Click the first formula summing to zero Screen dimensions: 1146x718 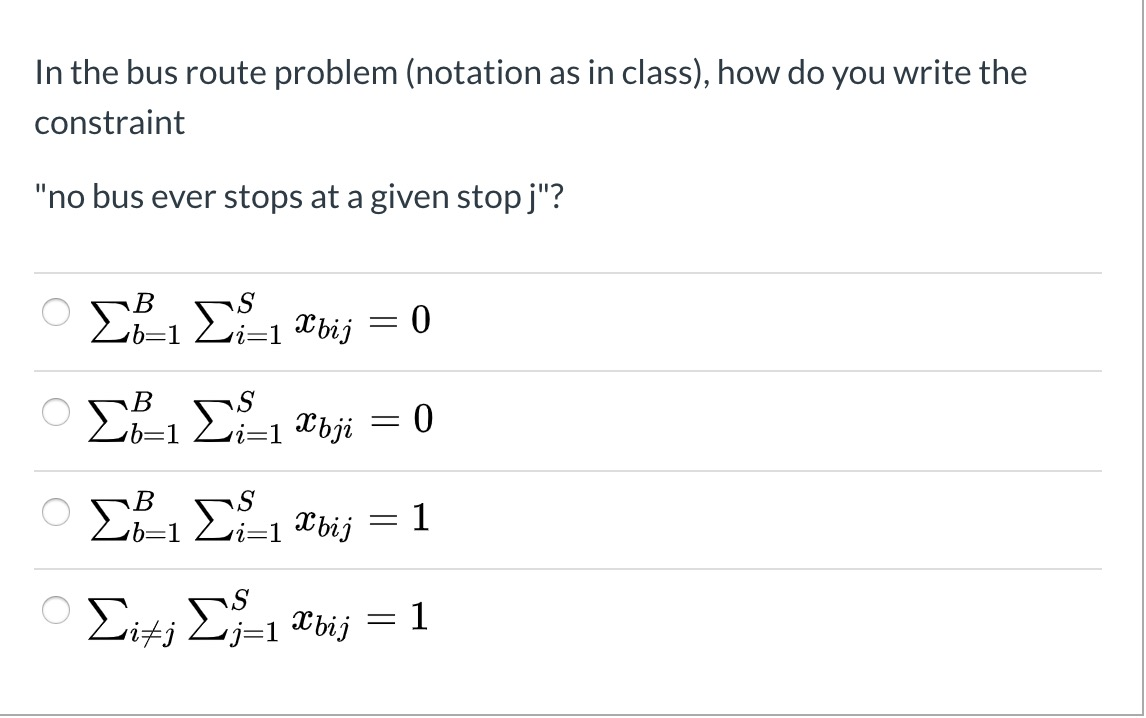coord(255,318)
